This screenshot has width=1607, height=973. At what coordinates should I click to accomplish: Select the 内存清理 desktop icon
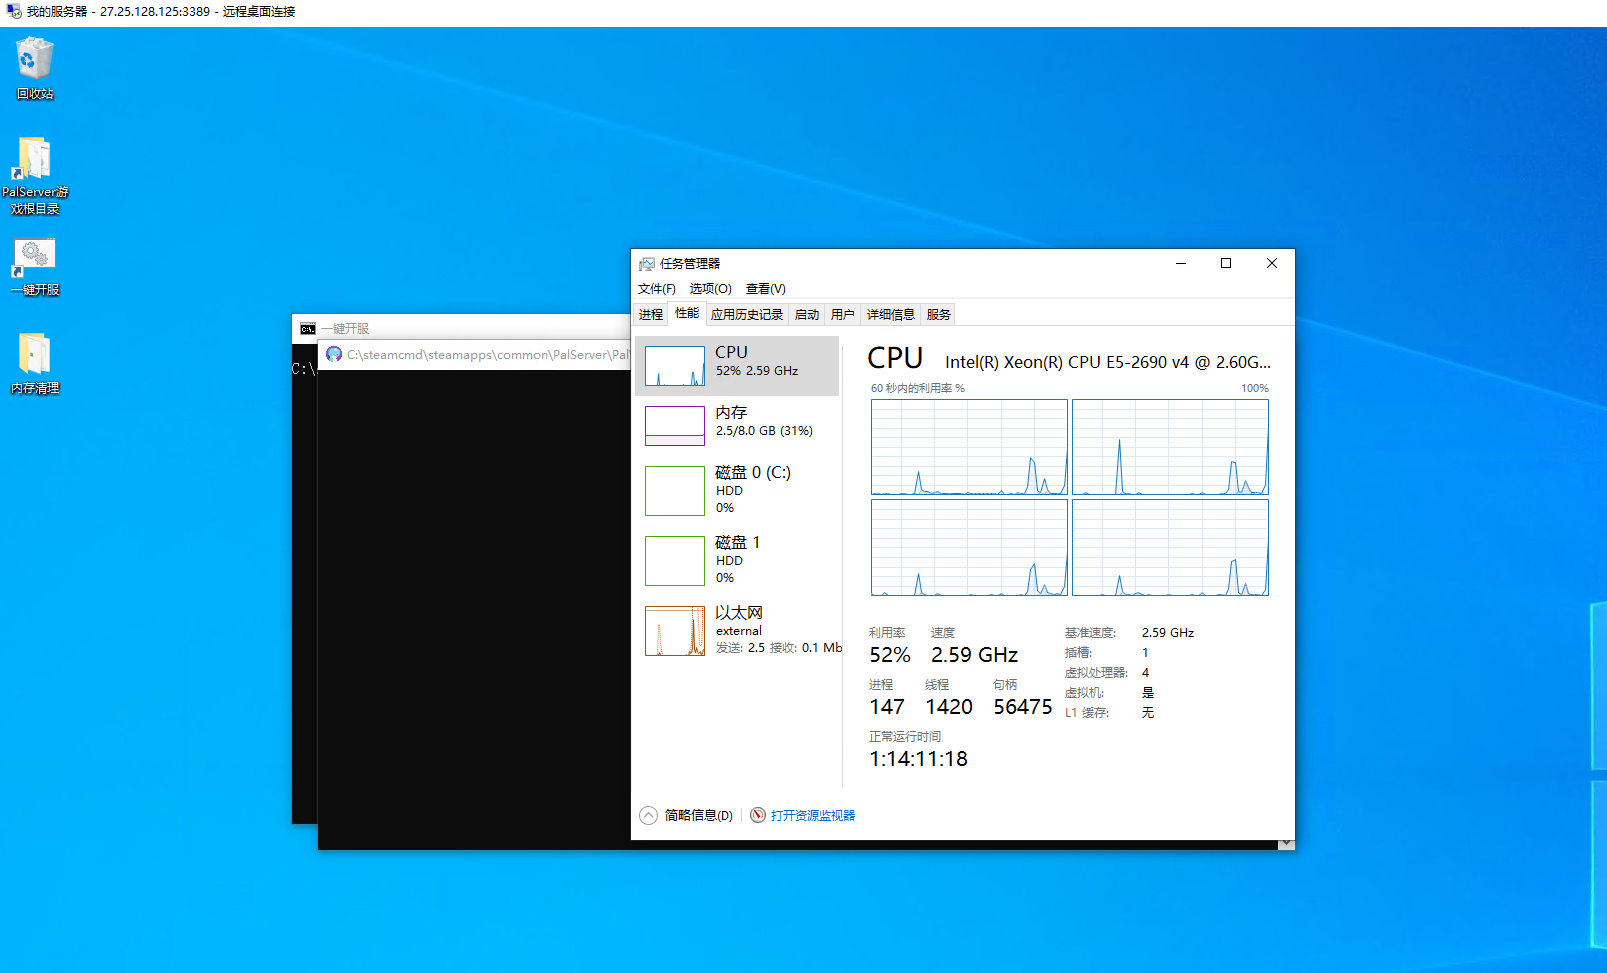pyautogui.click(x=35, y=364)
